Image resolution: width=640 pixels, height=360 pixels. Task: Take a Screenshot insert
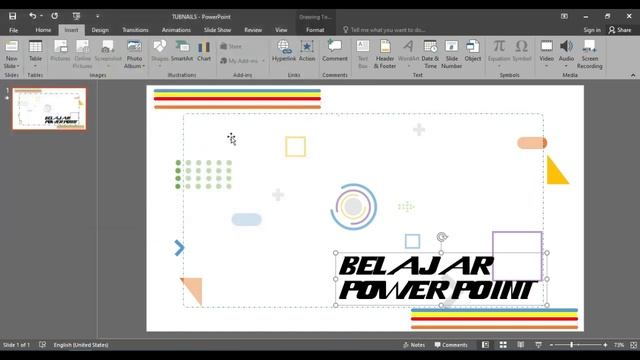(x=108, y=54)
